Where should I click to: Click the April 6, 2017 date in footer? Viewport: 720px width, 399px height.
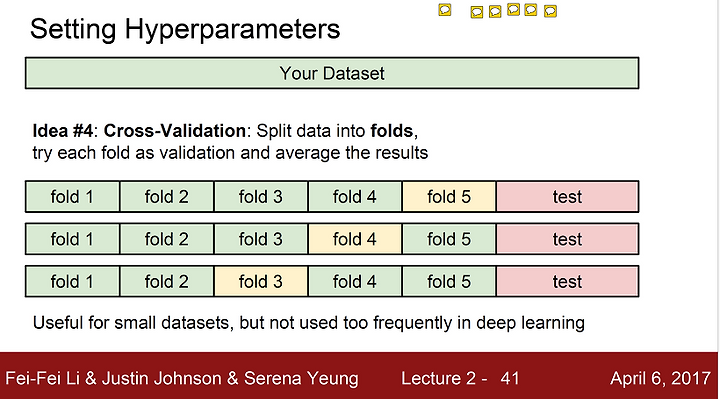[660, 378]
